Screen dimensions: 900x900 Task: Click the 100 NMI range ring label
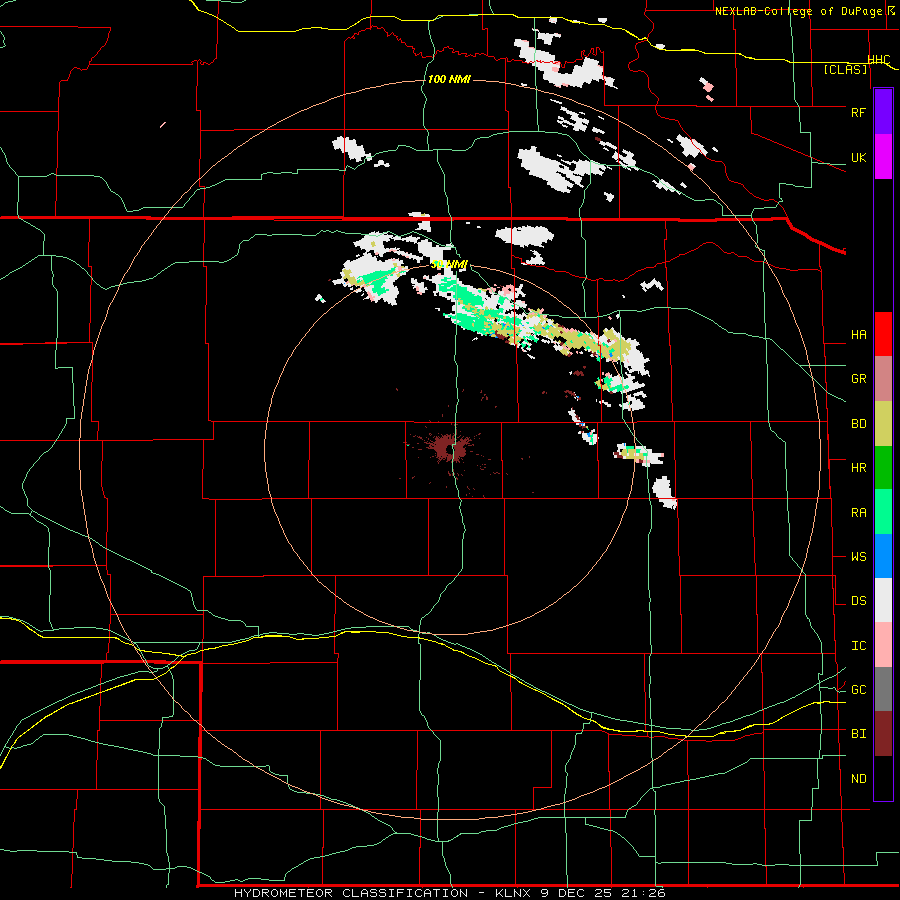(449, 79)
